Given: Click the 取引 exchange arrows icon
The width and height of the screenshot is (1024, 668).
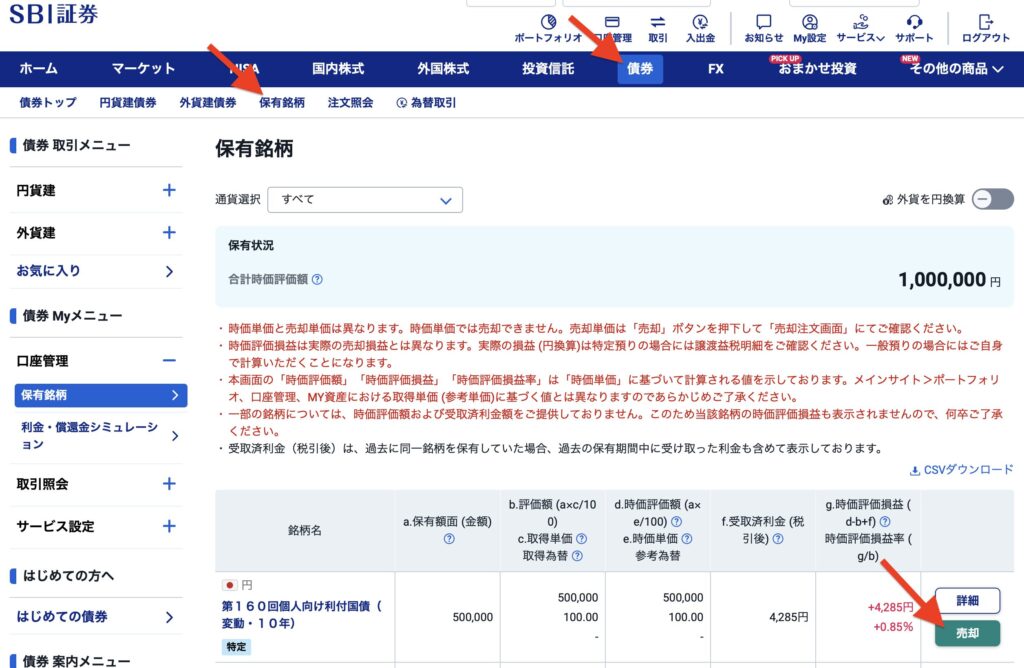Looking at the screenshot, I should 657,23.
